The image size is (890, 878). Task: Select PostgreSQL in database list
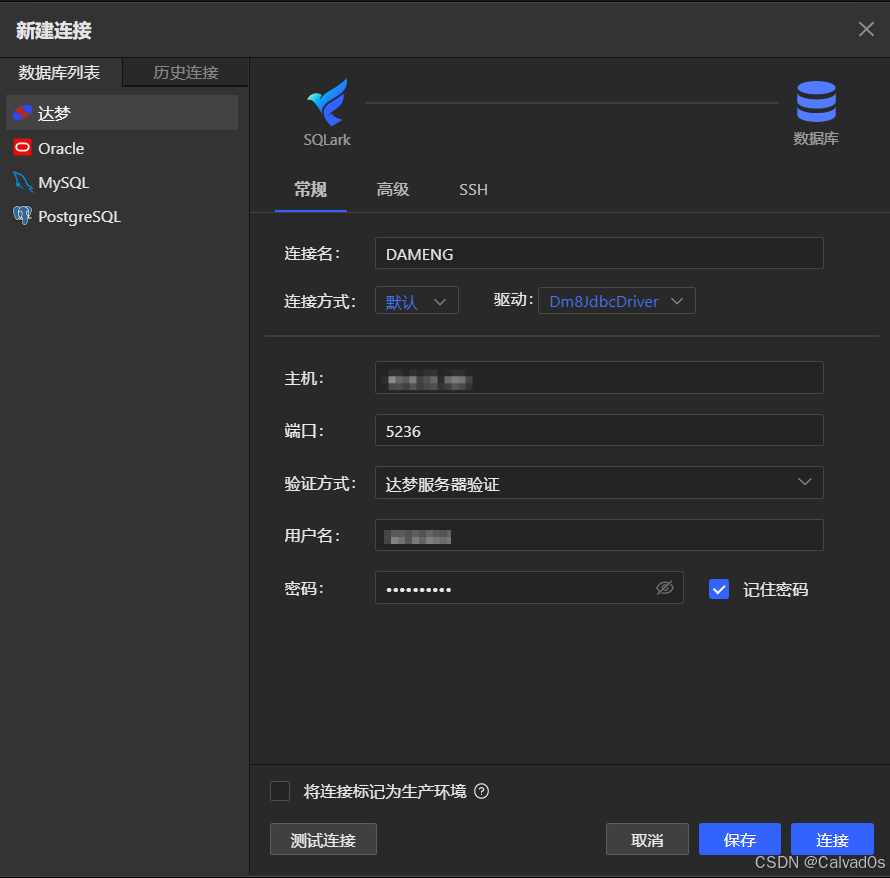point(122,216)
